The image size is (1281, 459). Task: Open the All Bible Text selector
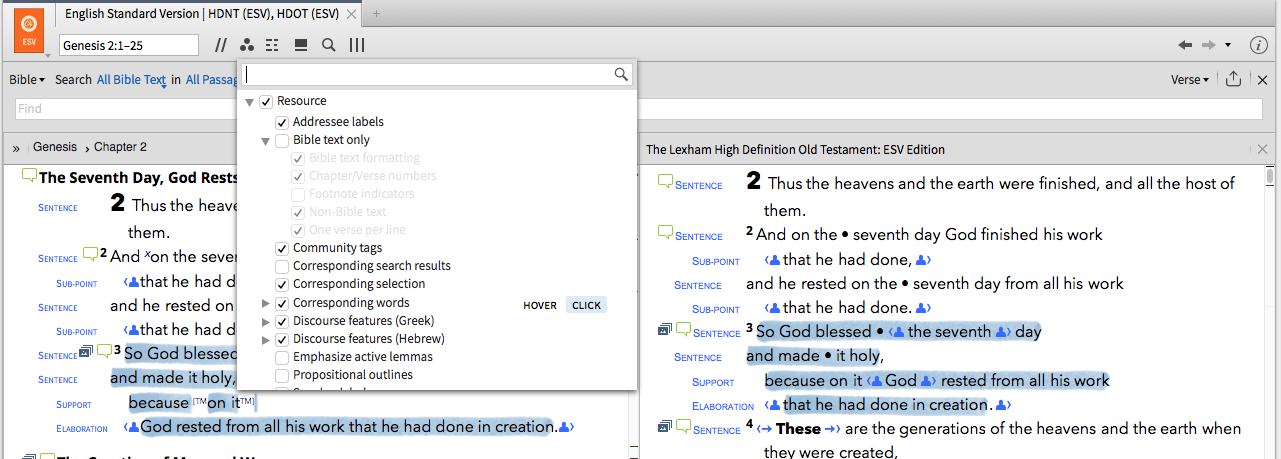click(131, 80)
